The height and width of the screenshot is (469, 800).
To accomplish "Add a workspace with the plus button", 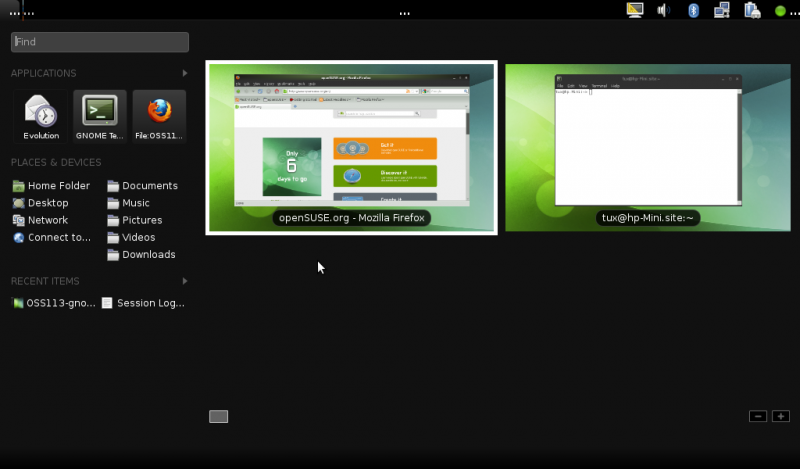I will click(781, 416).
